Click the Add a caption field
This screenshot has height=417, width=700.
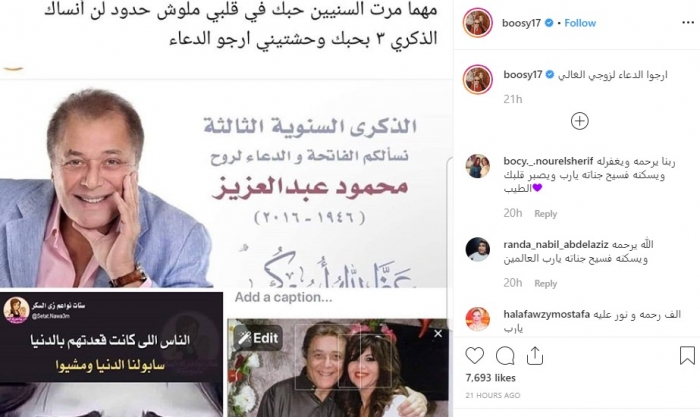338,297
